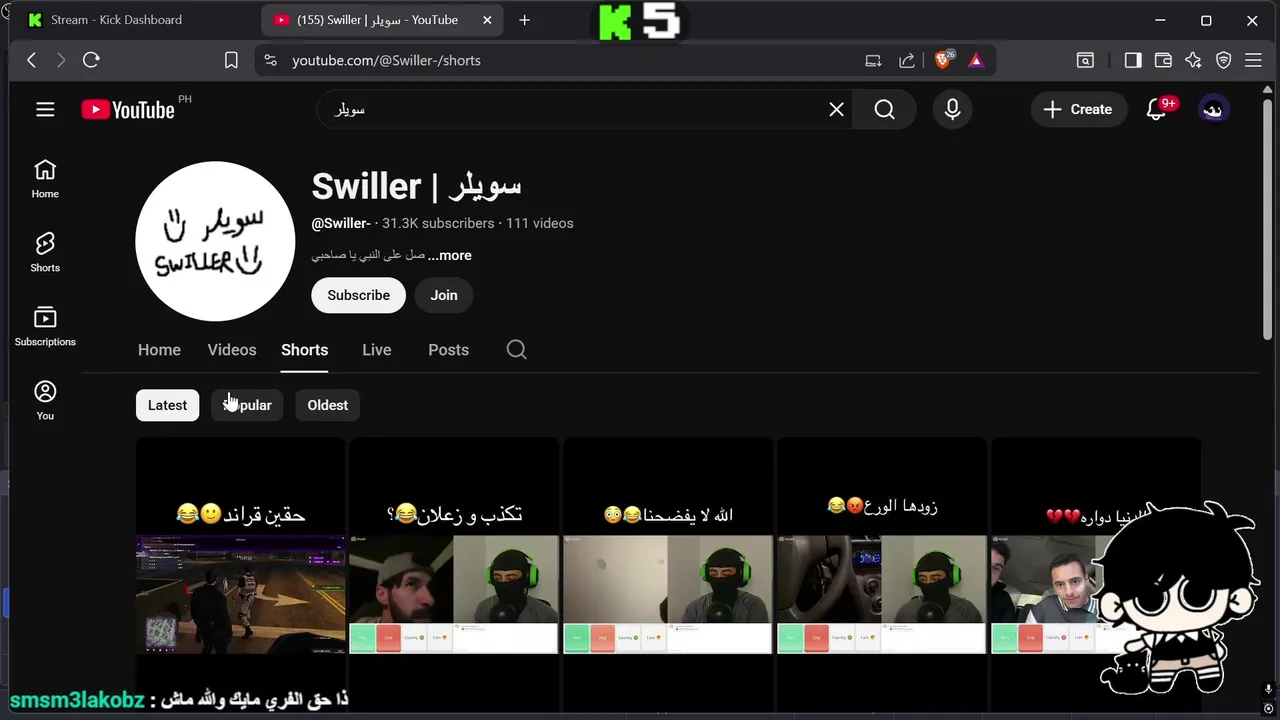Close the Swiller YouTube tab
Screen dimensions: 1280x720
487,20
